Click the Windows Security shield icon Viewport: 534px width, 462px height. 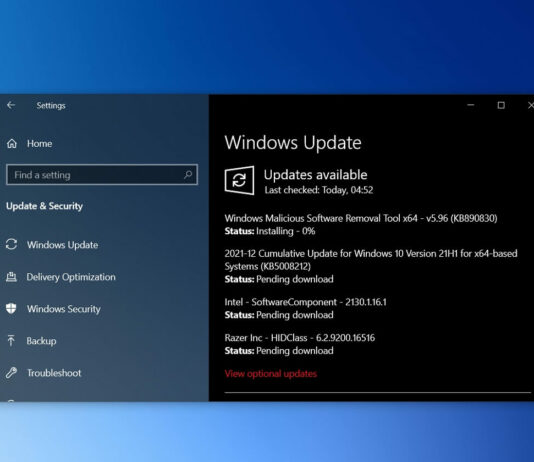pos(11,308)
